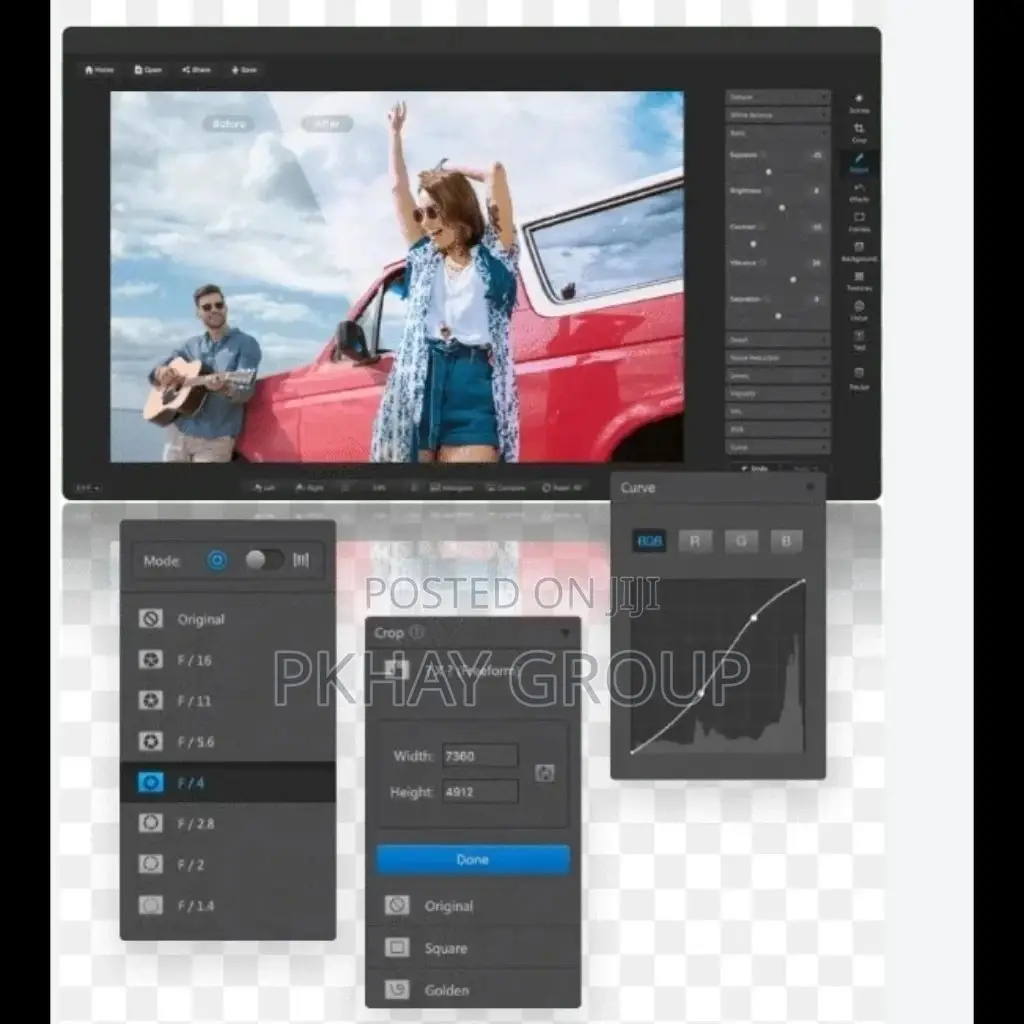The image size is (1024, 1024).
Task: Expand the Detail section
Action: (778, 340)
